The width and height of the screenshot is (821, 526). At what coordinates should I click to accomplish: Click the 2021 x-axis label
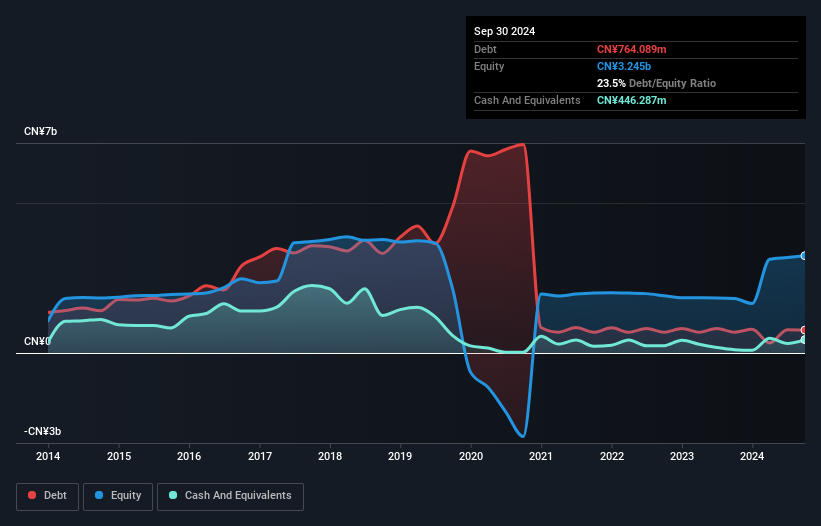click(541, 456)
